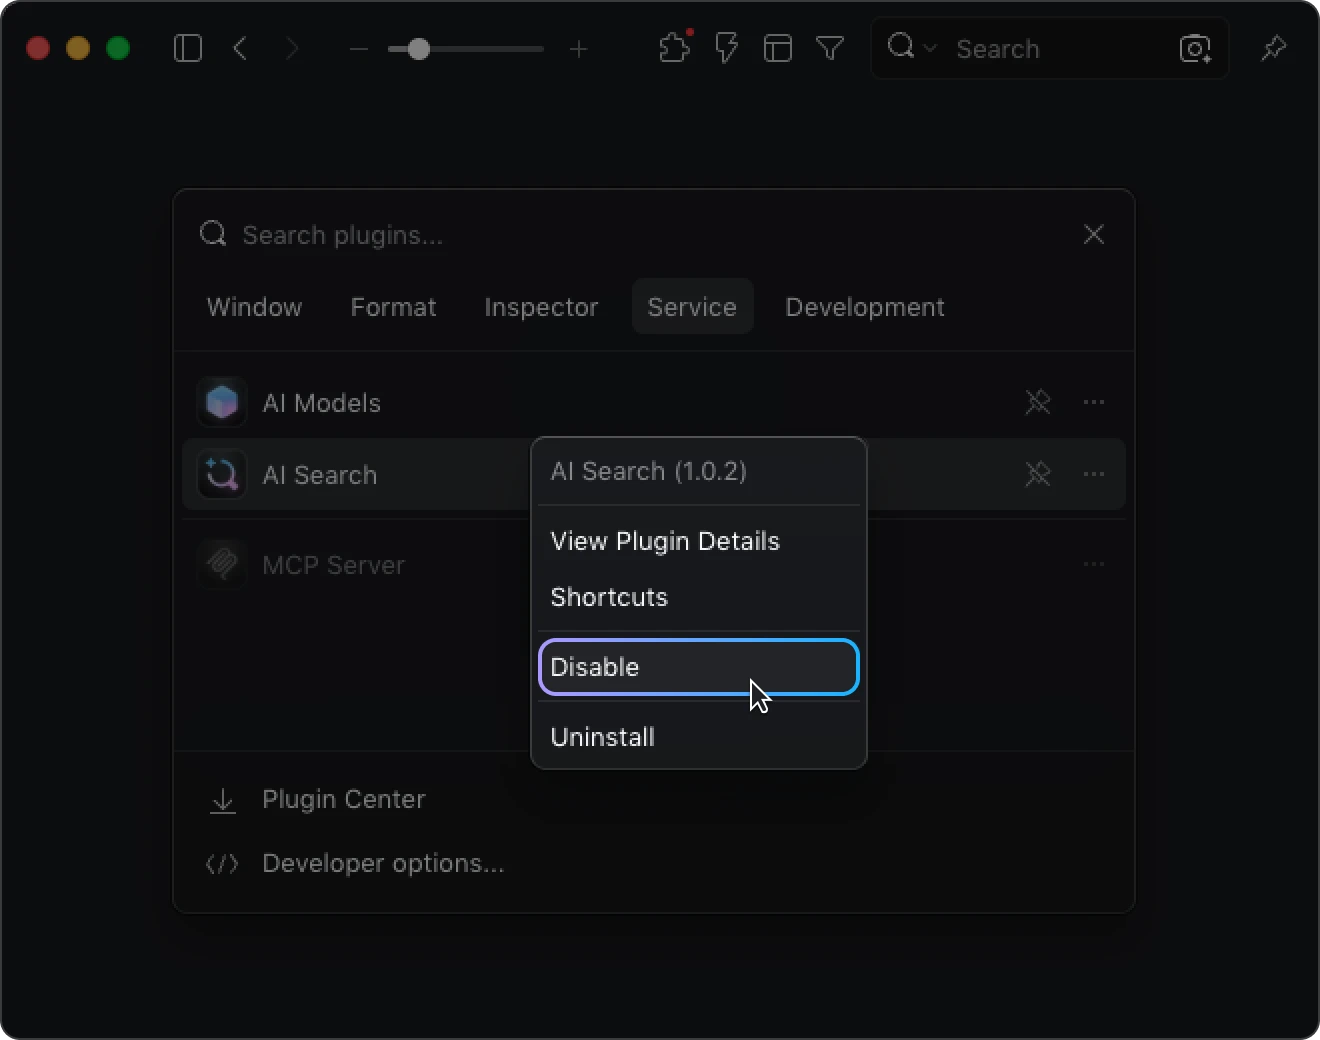Image resolution: width=1320 pixels, height=1040 pixels.
Task: Toggle pin for AI Models plugin
Action: tap(1038, 402)
